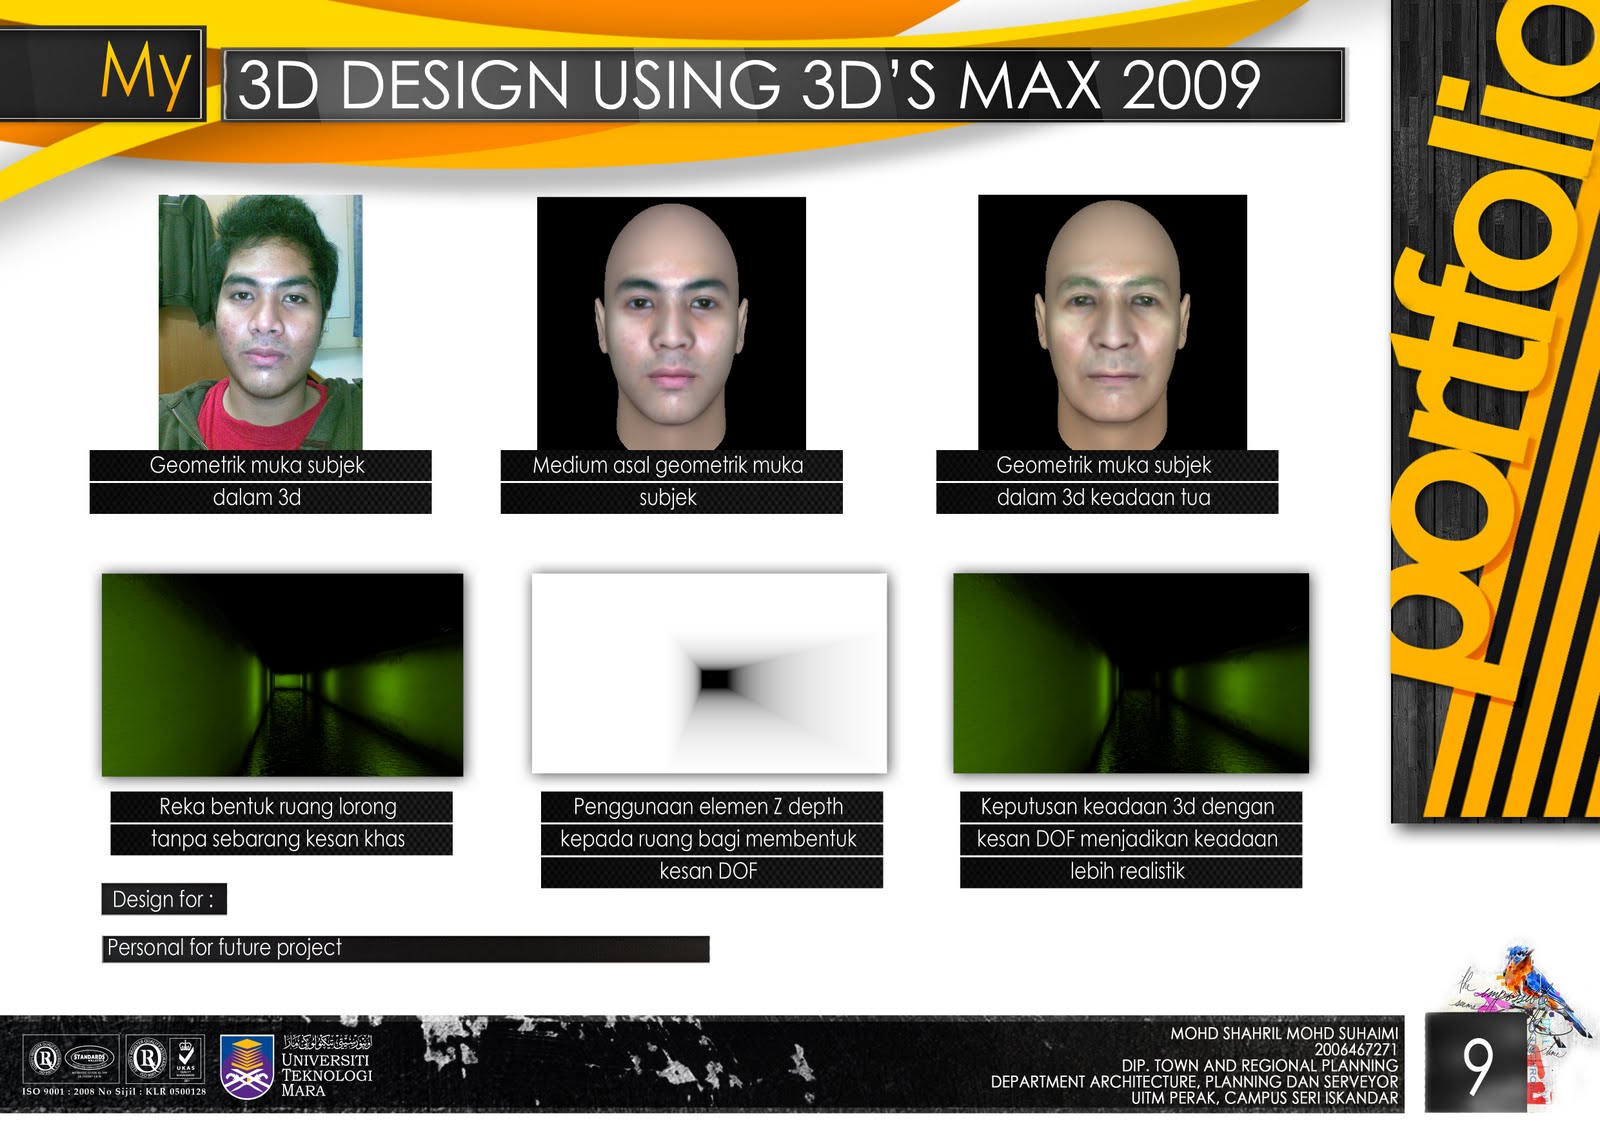Click the 'Personal for future project' bar
1600x1131 pixels.
[x=405, y=948]
